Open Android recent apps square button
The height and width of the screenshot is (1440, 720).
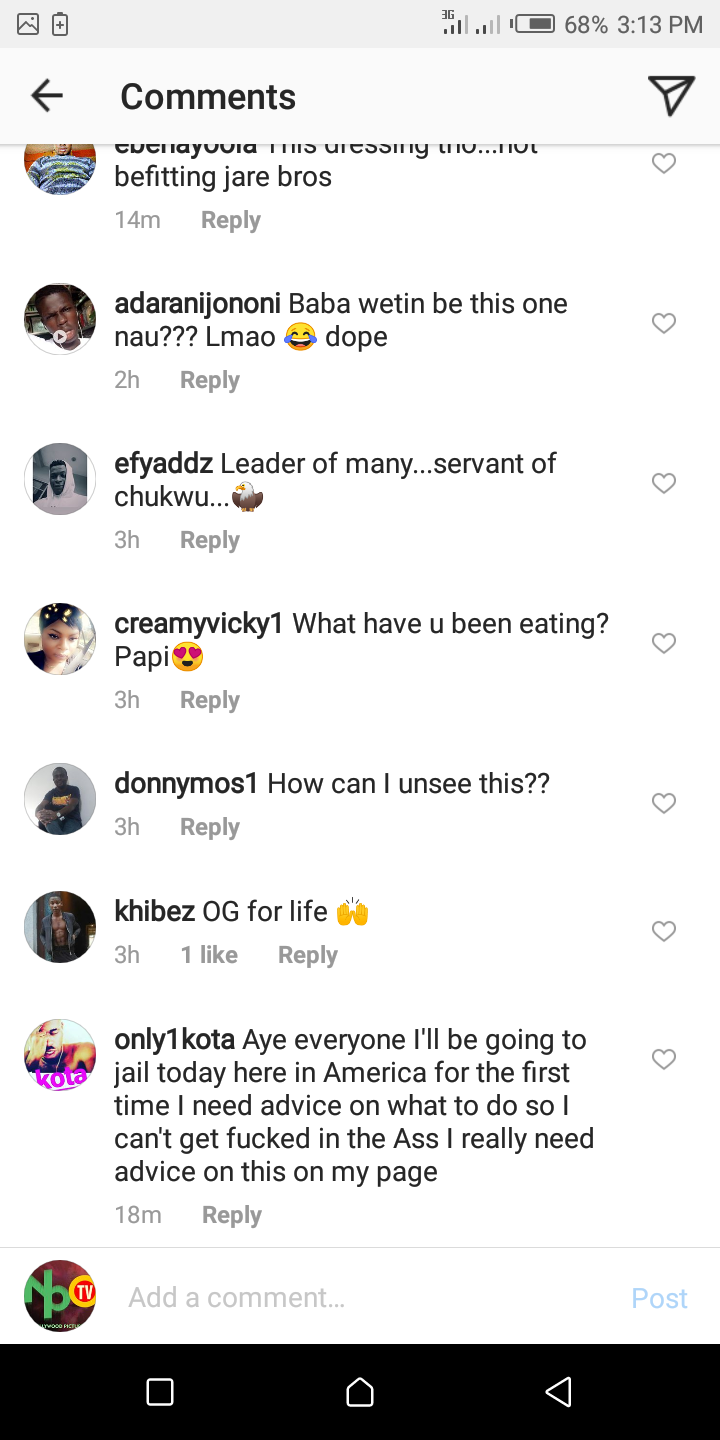point(160,1391)
